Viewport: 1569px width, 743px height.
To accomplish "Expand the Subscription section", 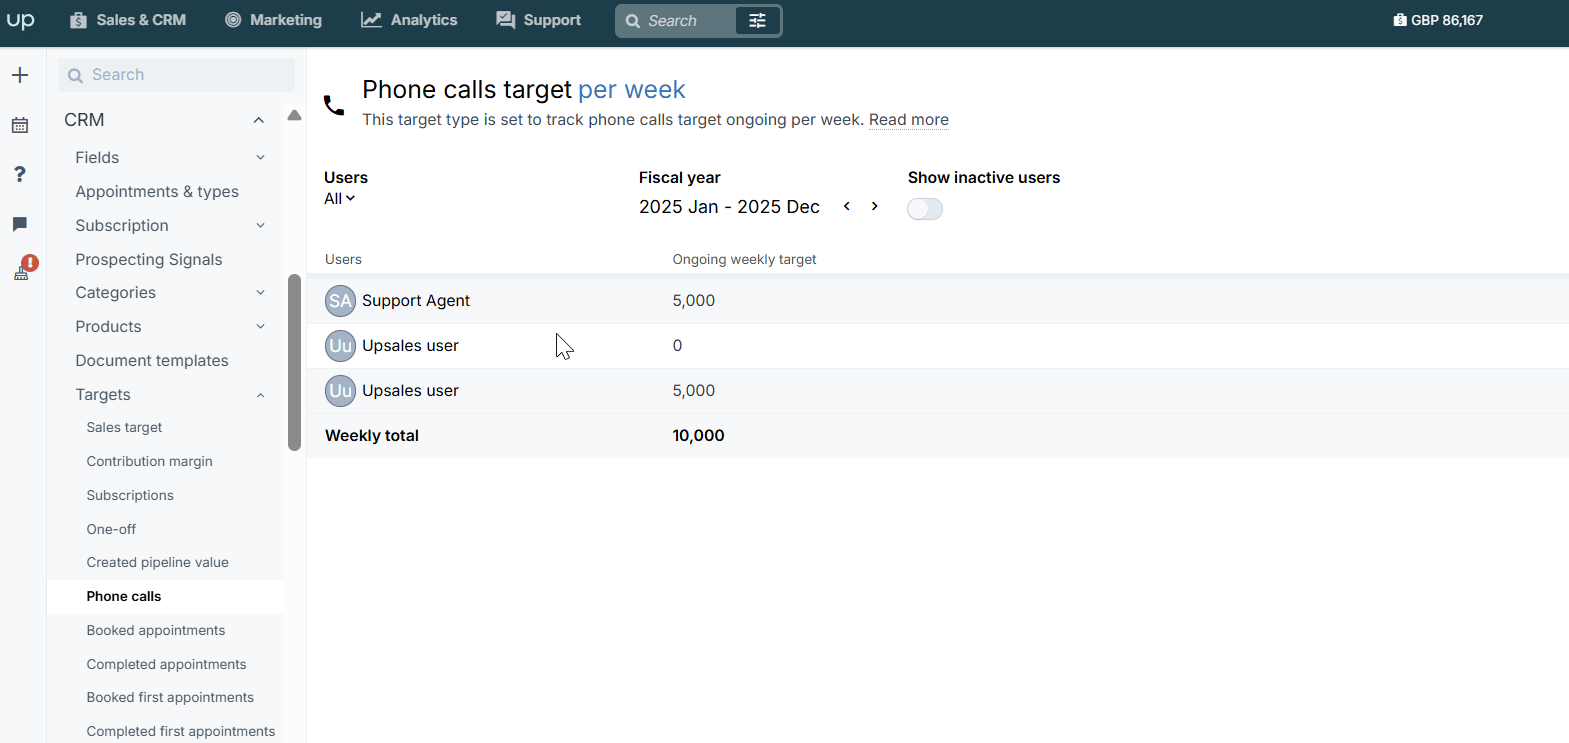I will pos(261,226).
